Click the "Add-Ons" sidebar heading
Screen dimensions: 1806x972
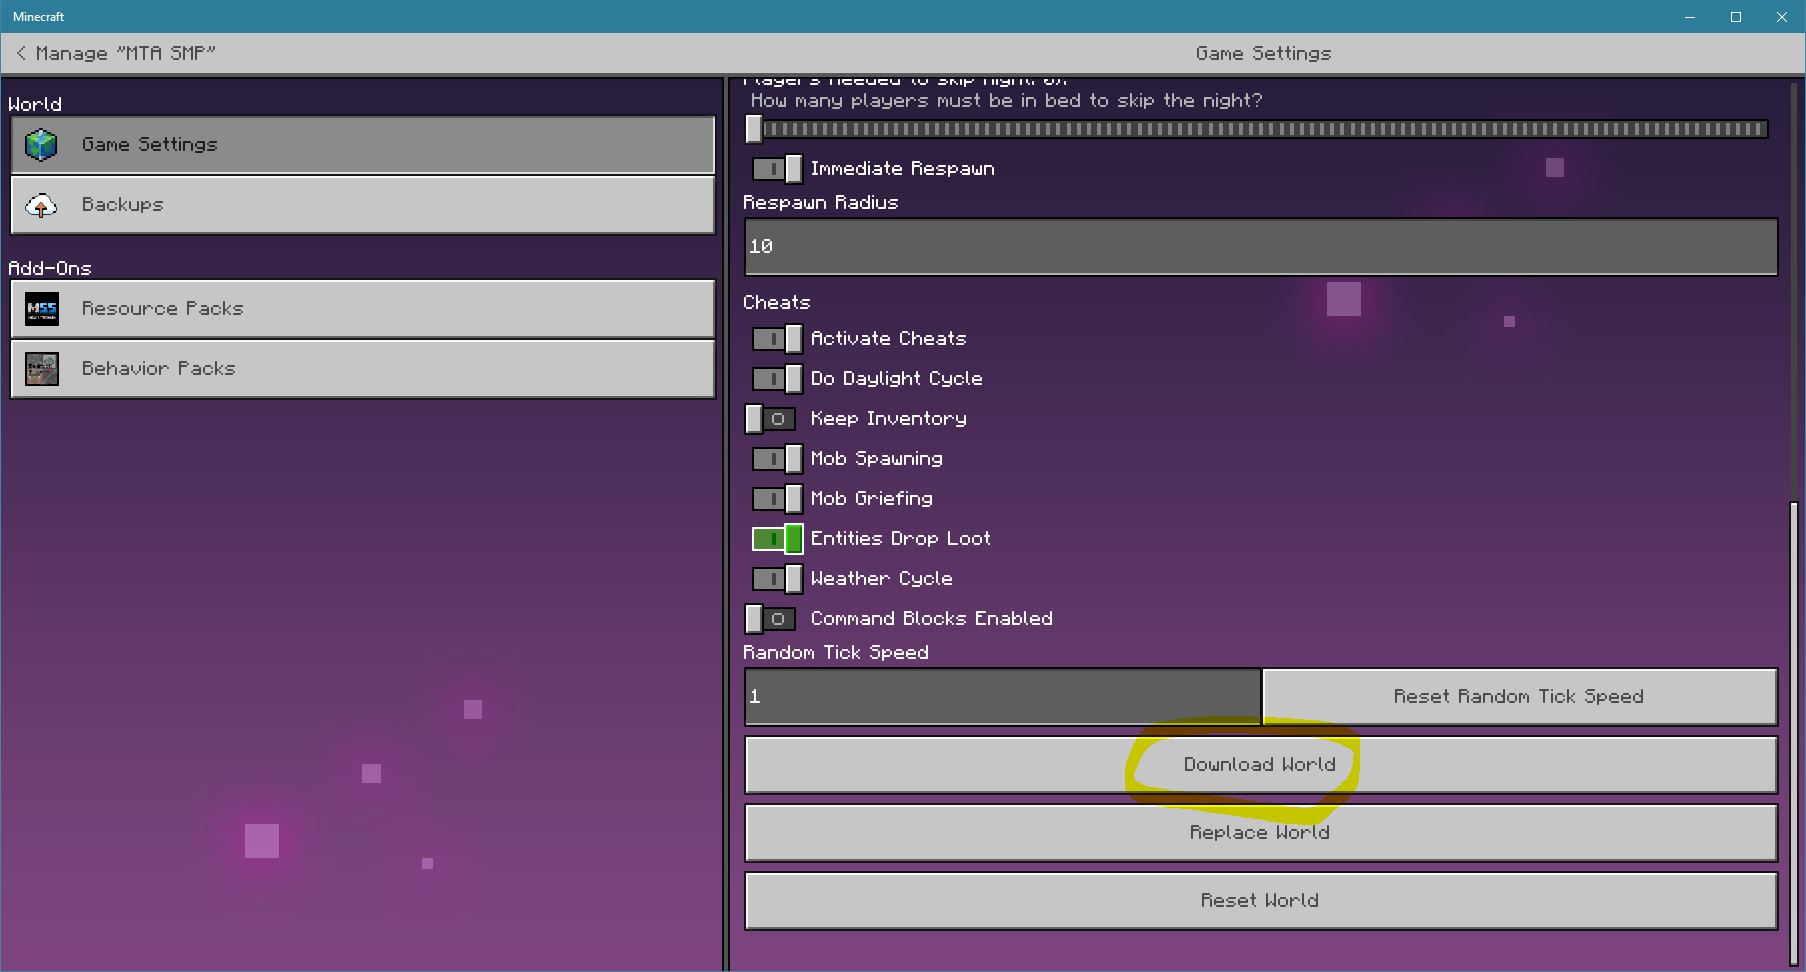50,268
